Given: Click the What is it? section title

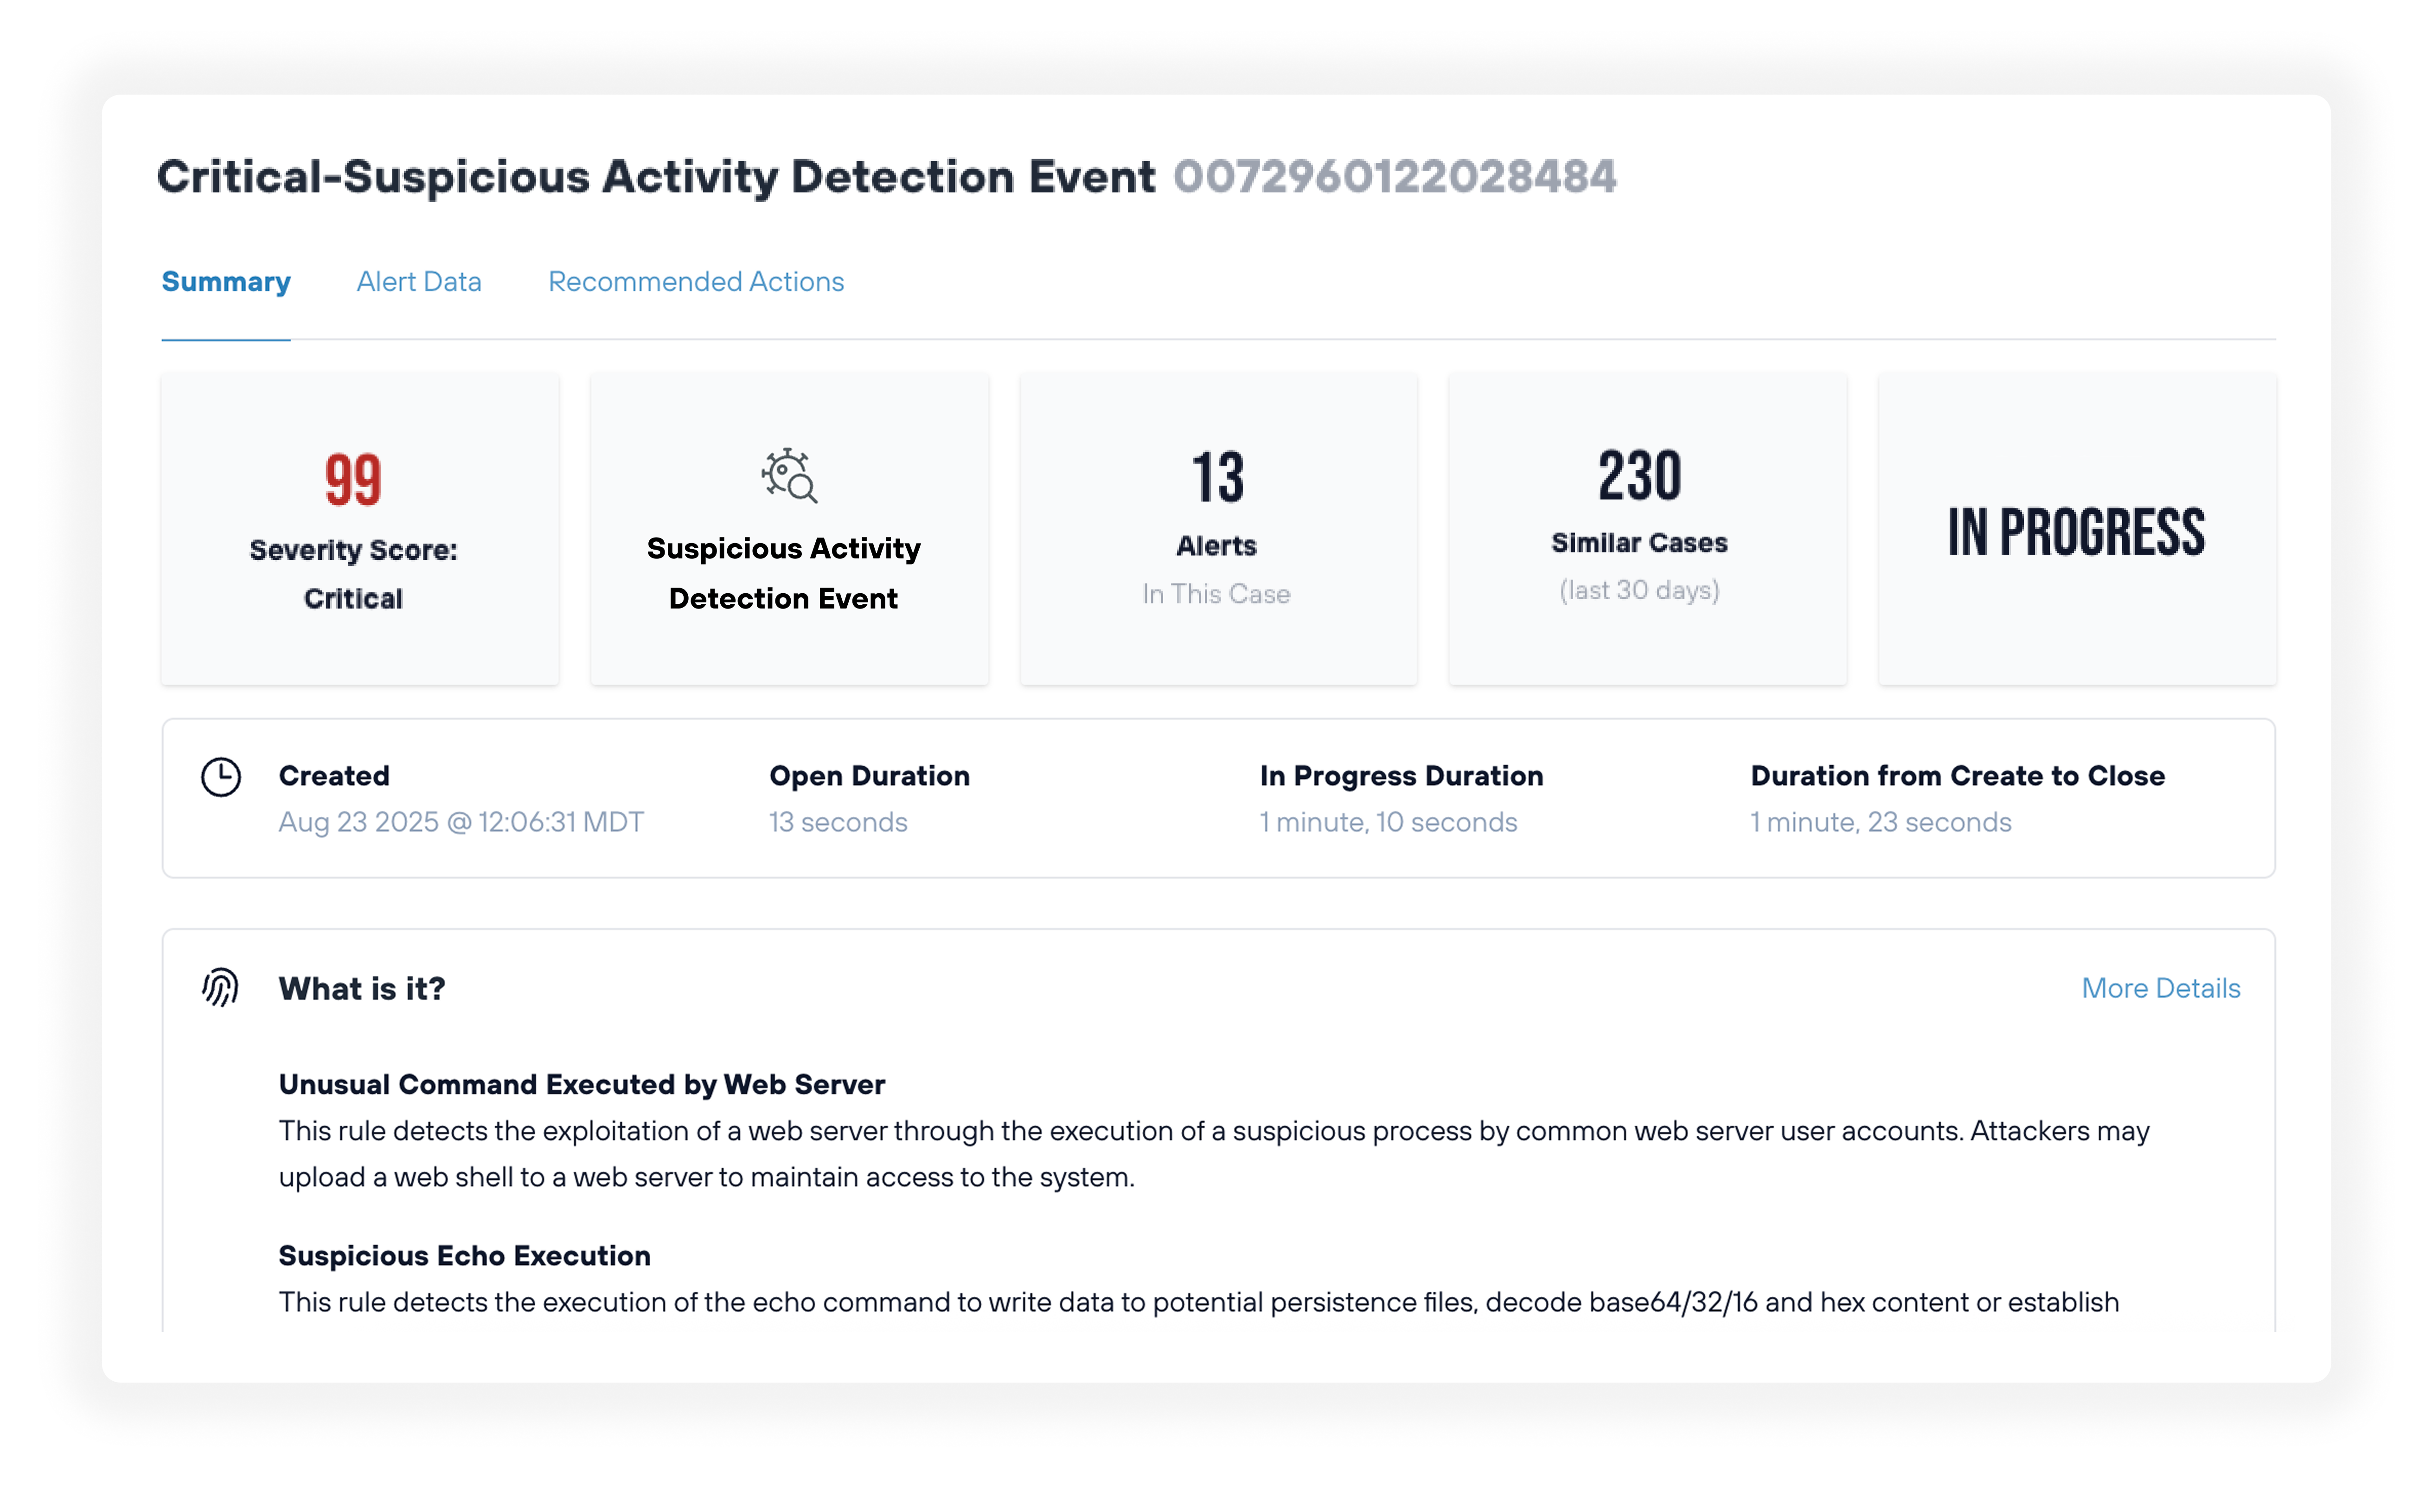Looking at the screenshot, I should (362, 988).
